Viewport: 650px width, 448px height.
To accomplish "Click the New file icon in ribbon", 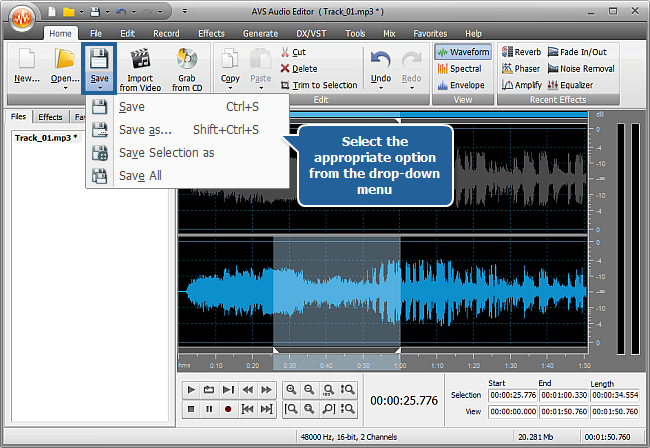I will tap(27, 59).
